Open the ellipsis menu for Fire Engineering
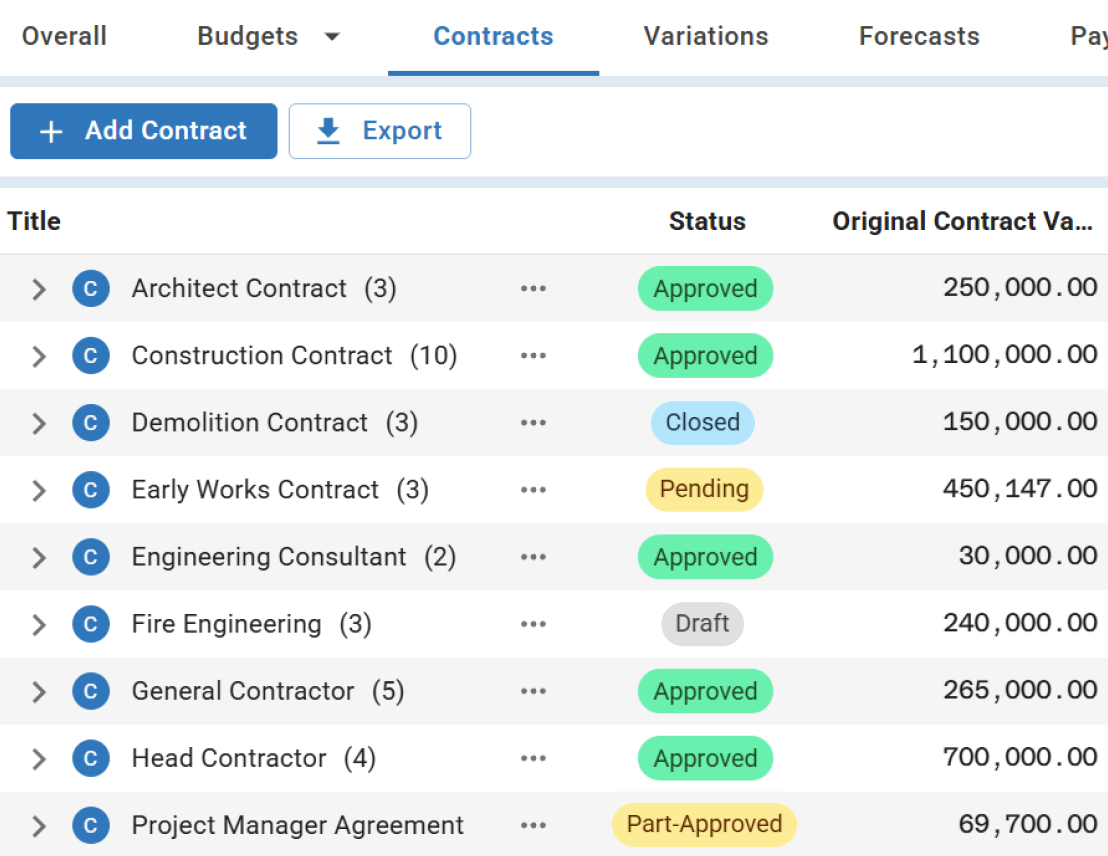 click(533, 623)
